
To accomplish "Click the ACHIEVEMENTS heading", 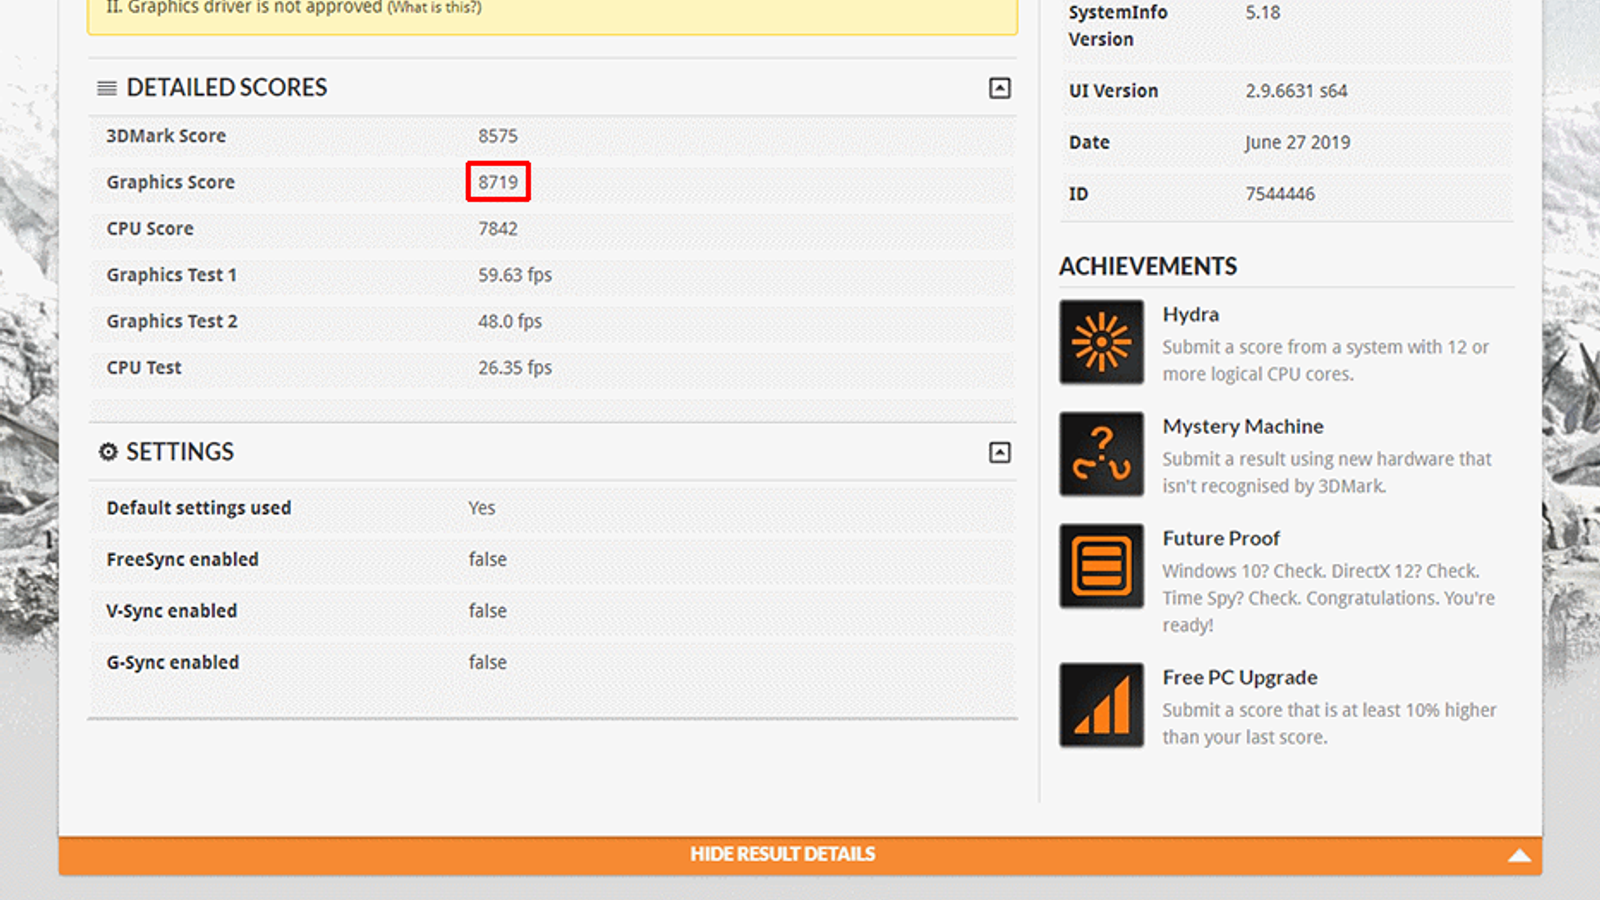I will coord(1148,266).
